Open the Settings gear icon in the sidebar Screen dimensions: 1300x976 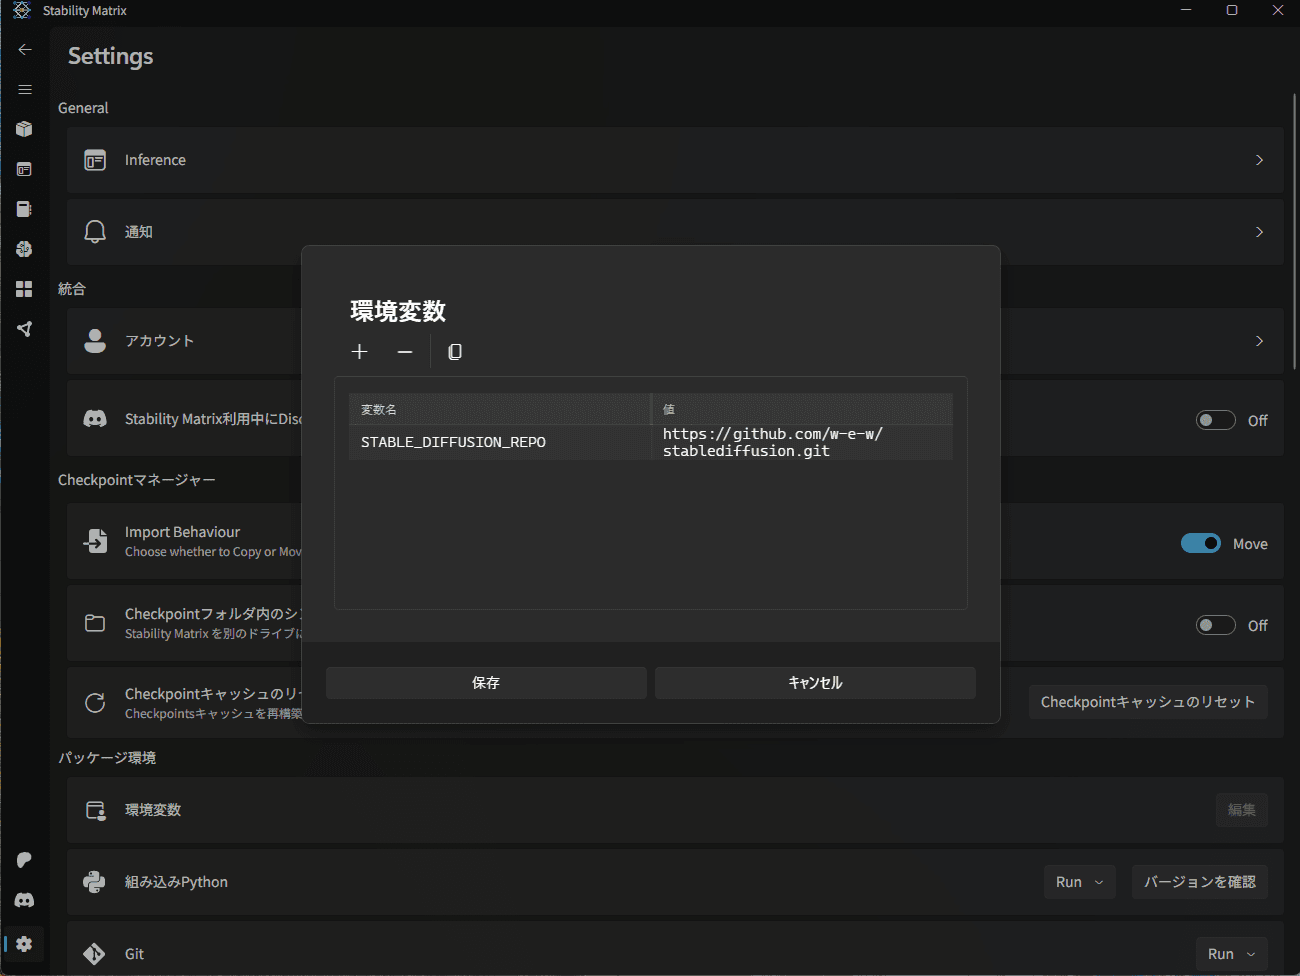tap(25, 944)
